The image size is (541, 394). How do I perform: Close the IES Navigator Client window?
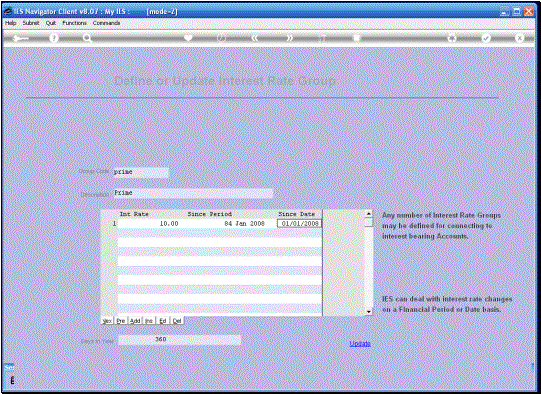point(529,12)
